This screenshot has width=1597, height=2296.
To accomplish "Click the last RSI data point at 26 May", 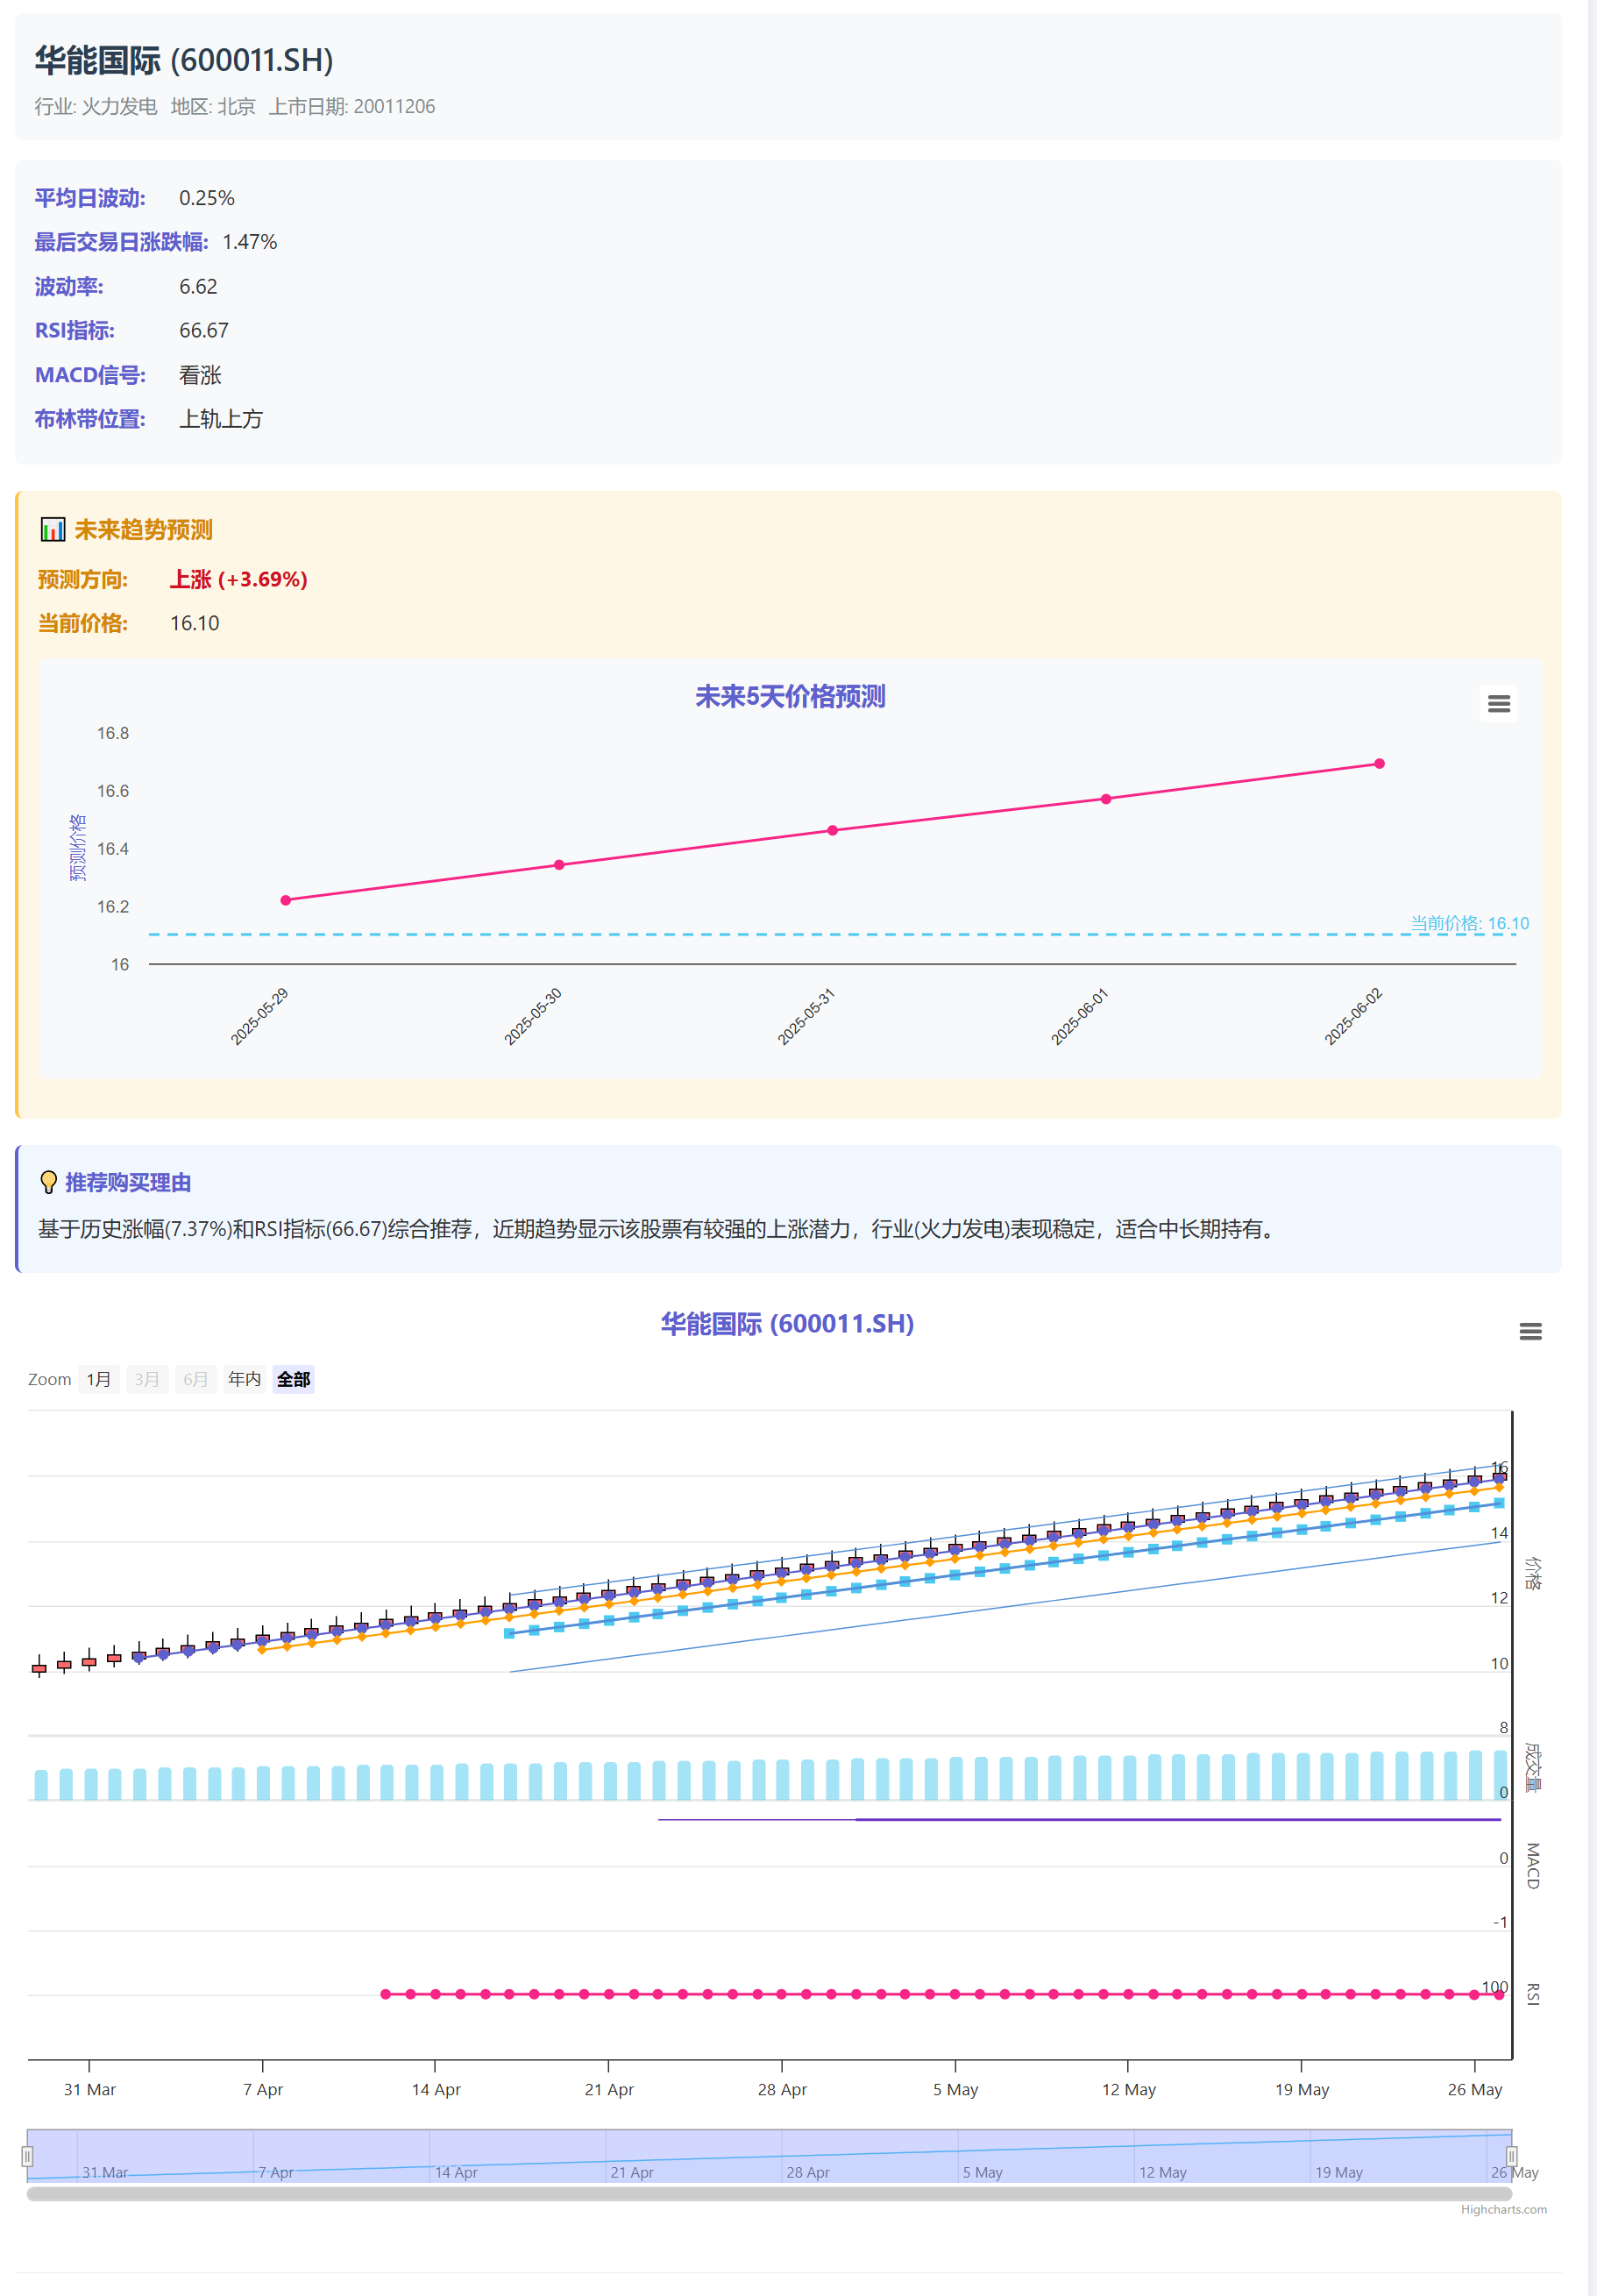I will [1498, 1994].
